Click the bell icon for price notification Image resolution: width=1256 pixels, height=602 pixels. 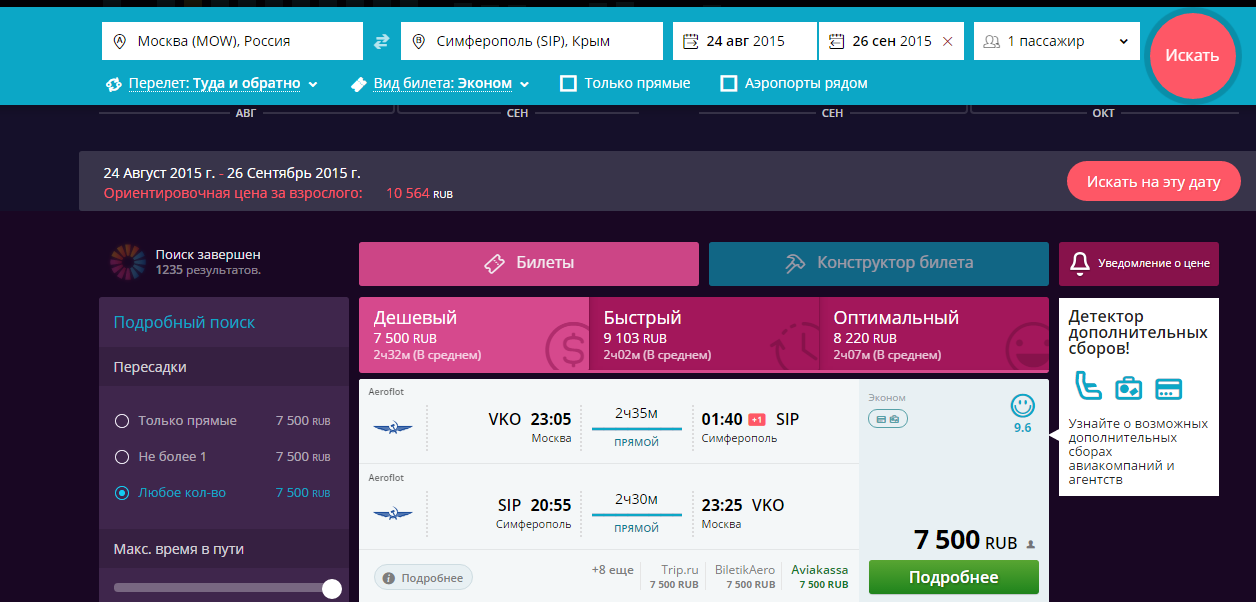point(1079,263)
